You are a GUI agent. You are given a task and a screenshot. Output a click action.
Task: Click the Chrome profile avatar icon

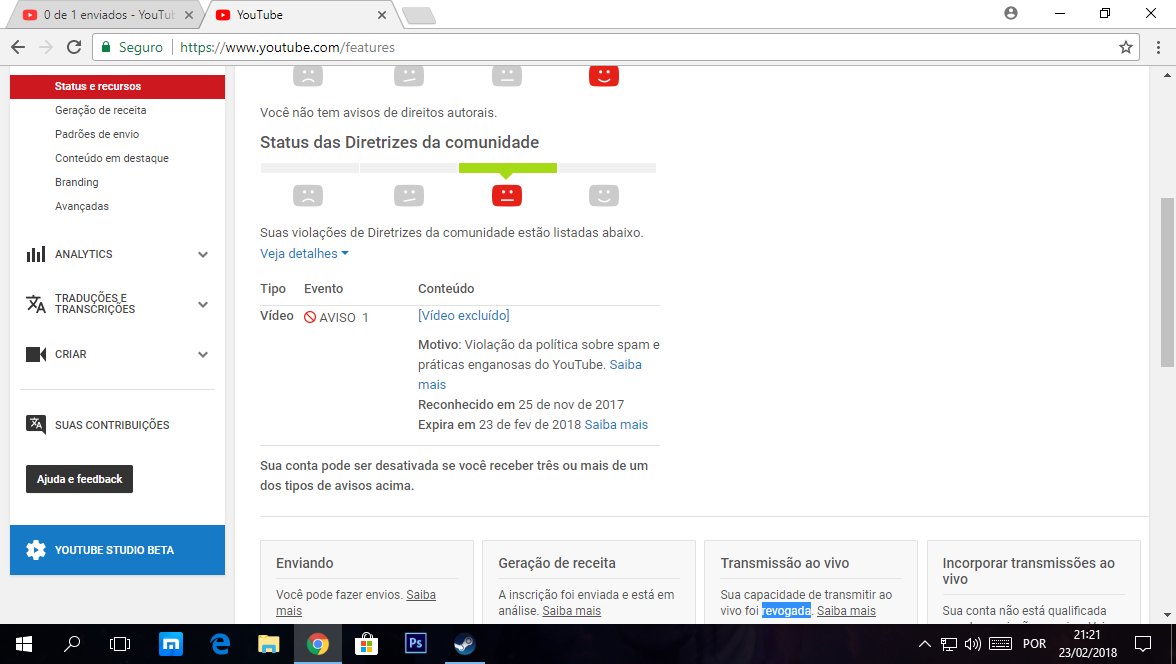(1011, 13)
